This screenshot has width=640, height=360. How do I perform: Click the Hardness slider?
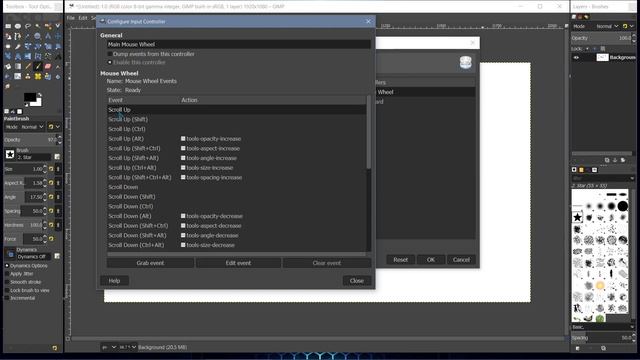click(x=23, y=225)
